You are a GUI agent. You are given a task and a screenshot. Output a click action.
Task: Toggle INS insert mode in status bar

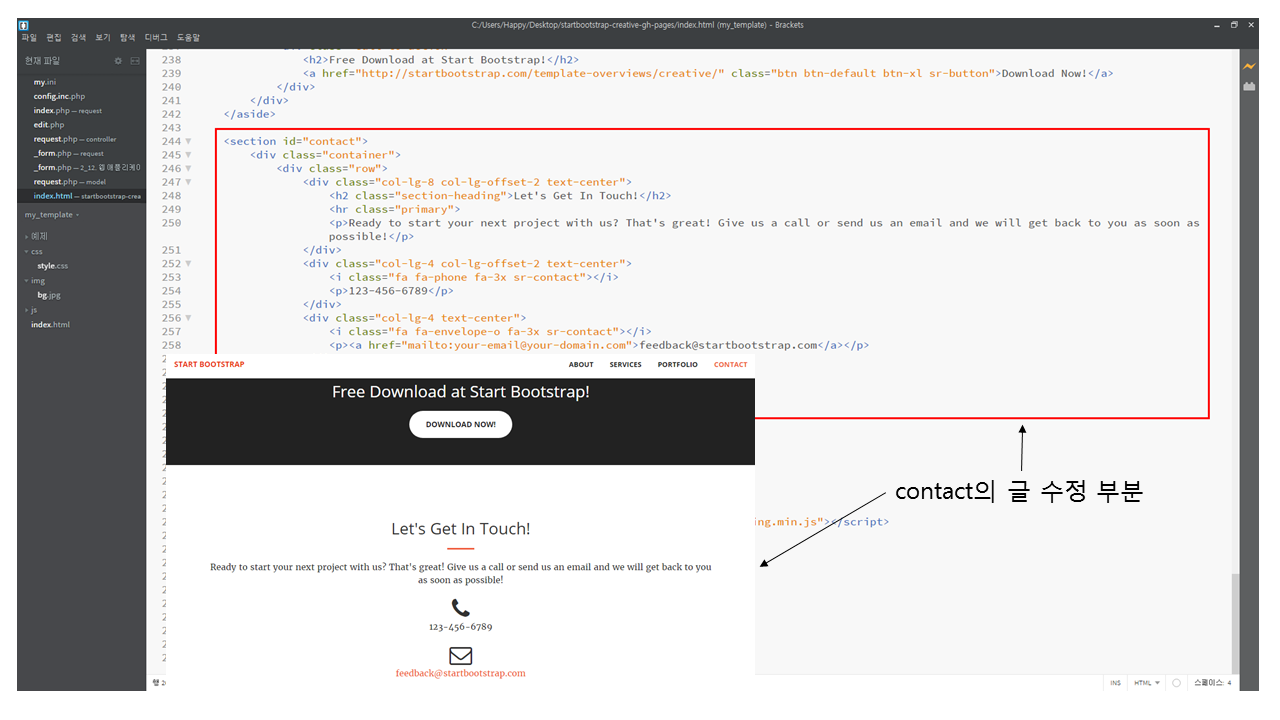(1115, 683)
